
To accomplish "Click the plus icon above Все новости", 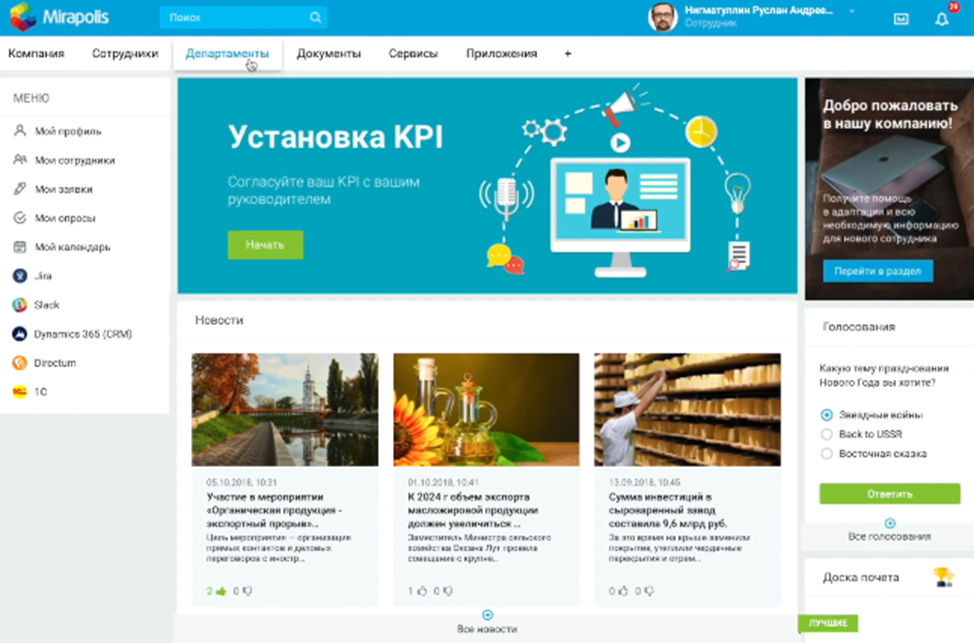I will click(488, 615).
